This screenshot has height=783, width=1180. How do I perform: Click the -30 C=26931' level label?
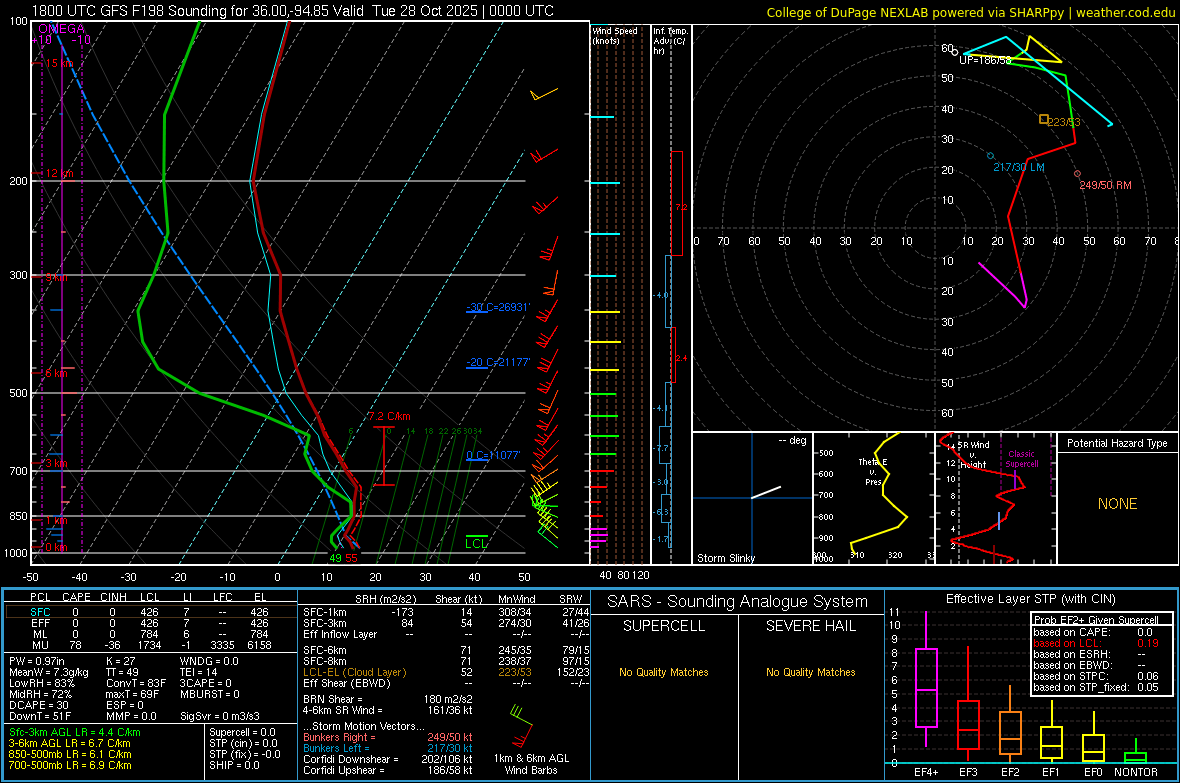point(498,307)
